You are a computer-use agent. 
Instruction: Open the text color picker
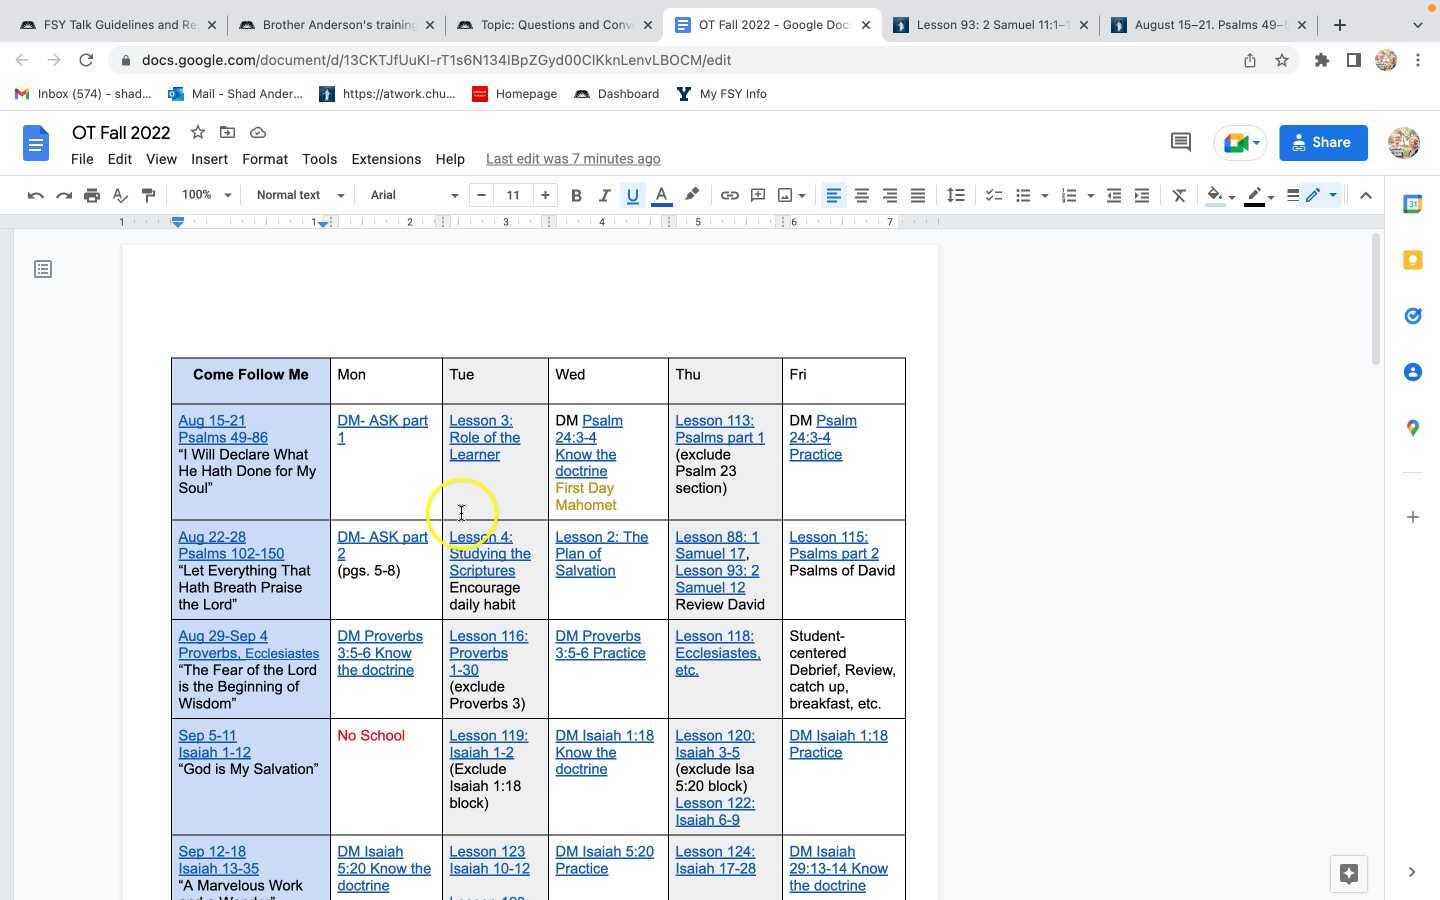[662, 195]
